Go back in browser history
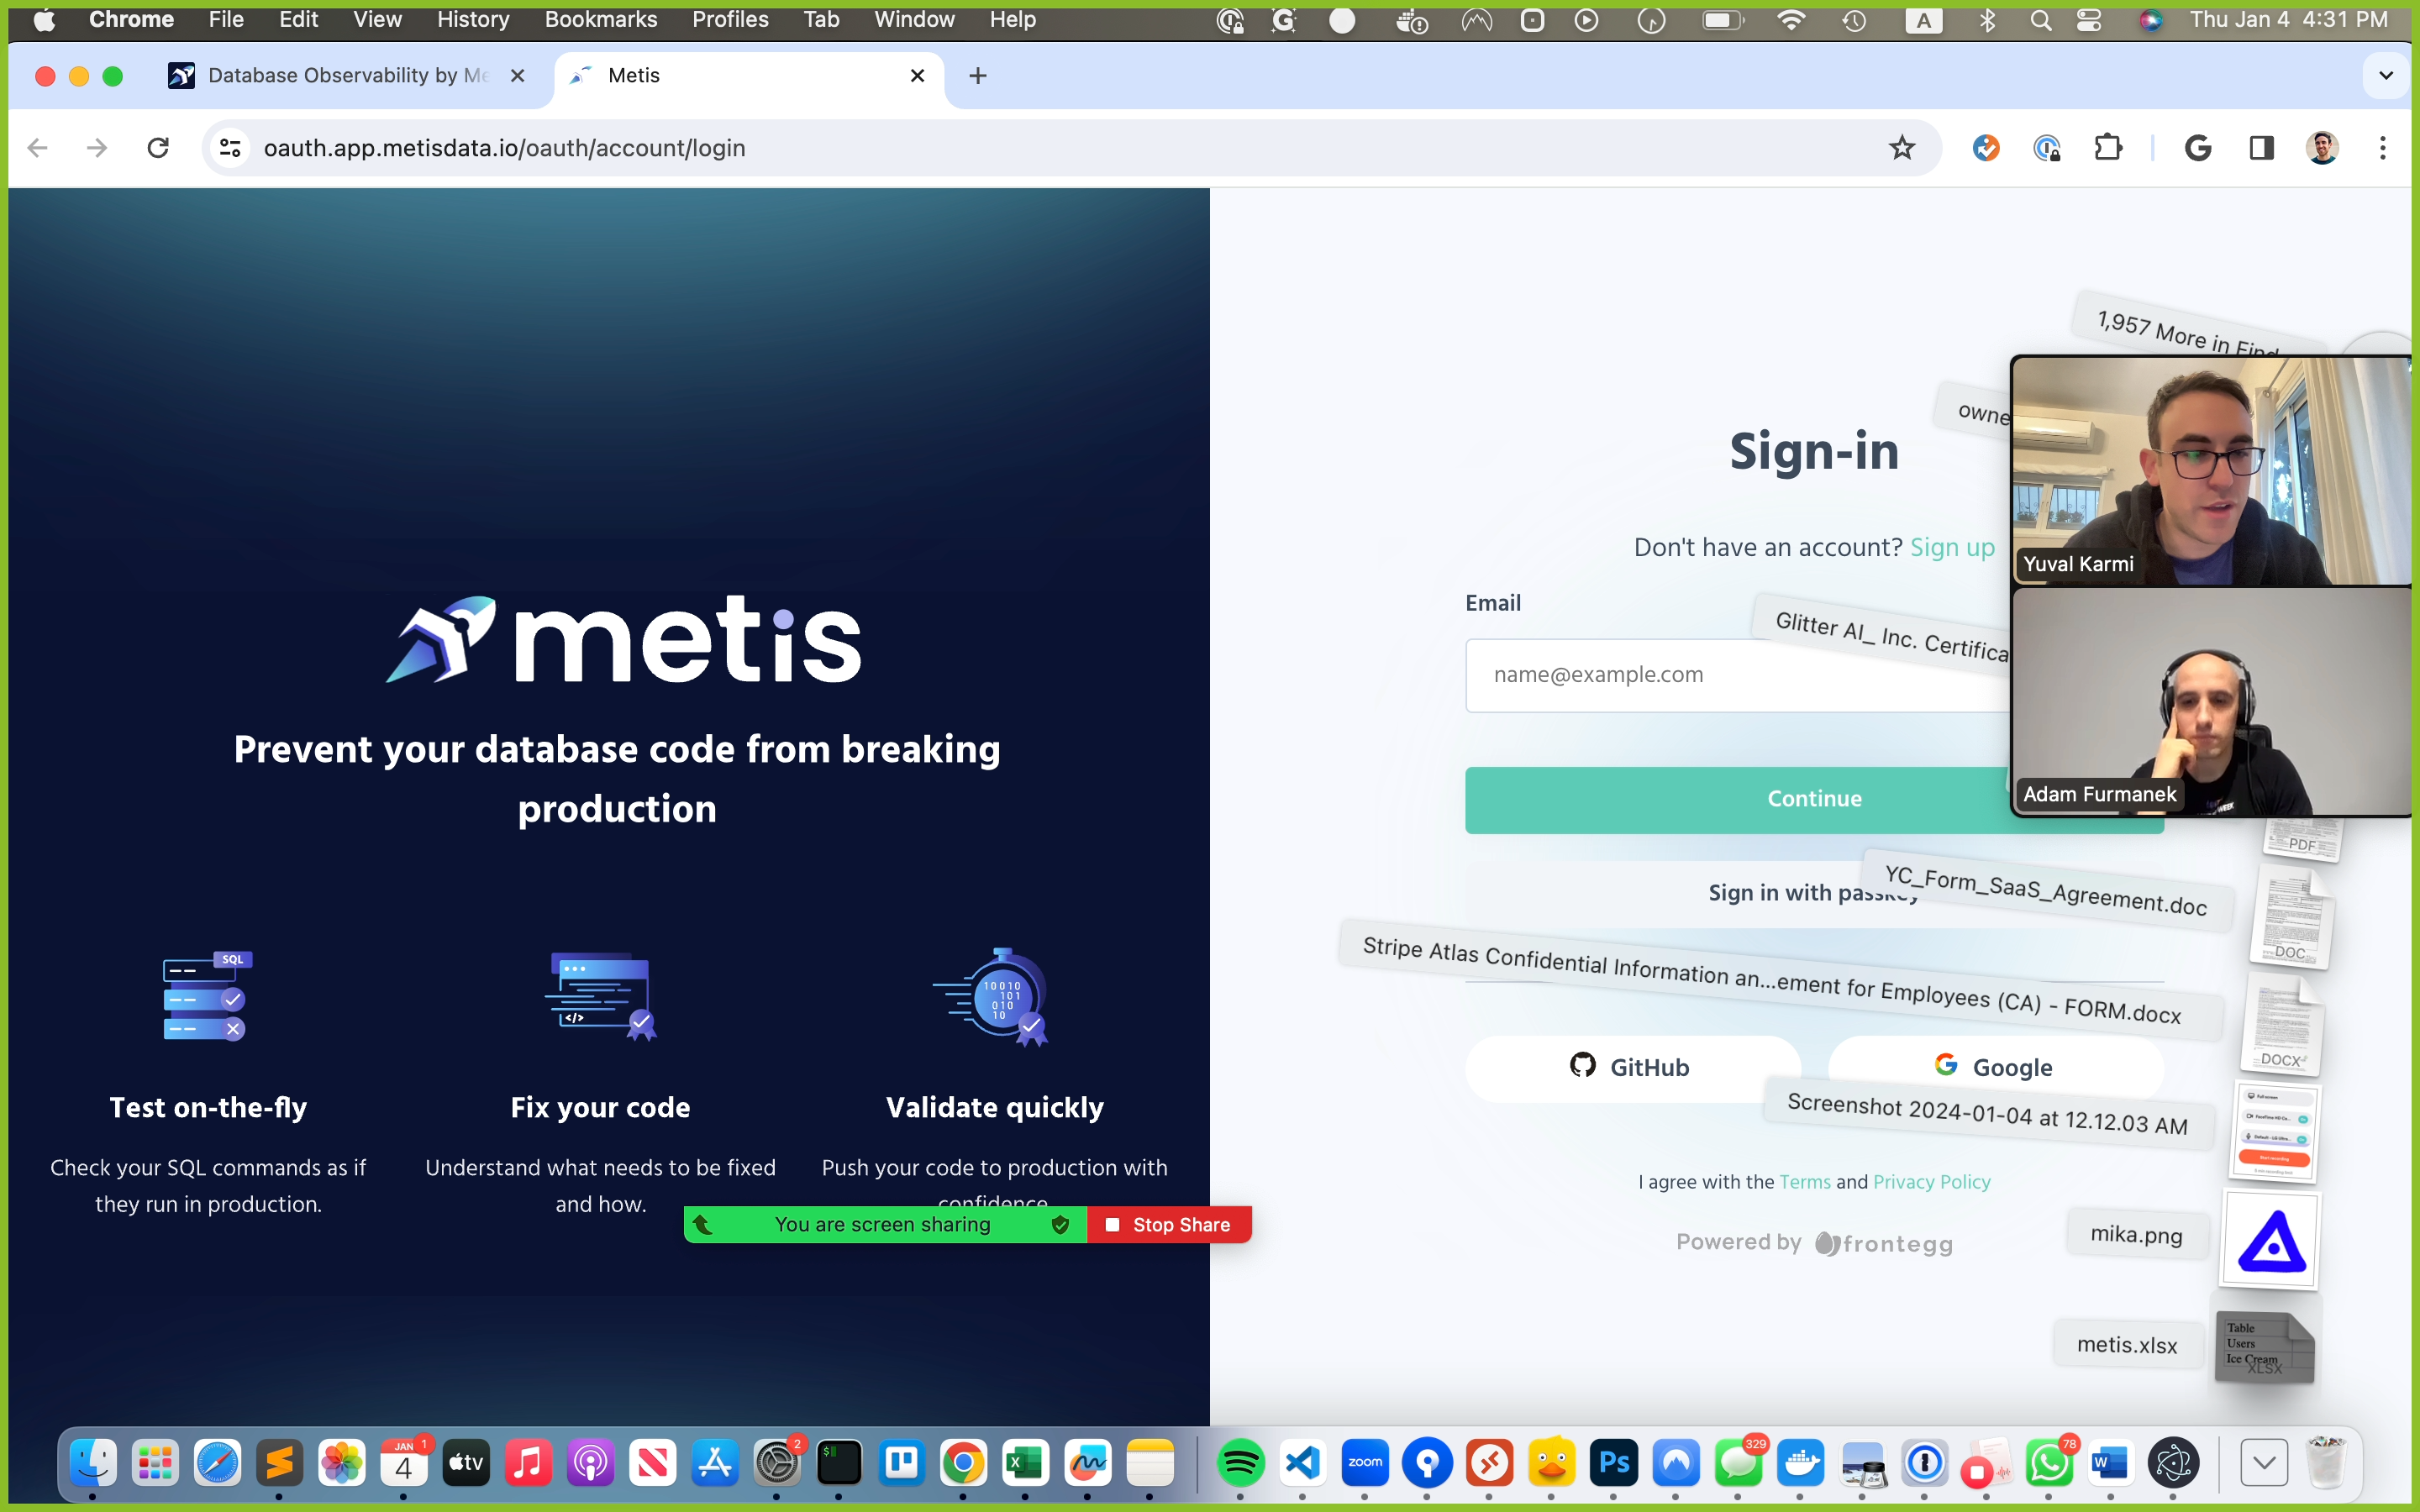 38,148
